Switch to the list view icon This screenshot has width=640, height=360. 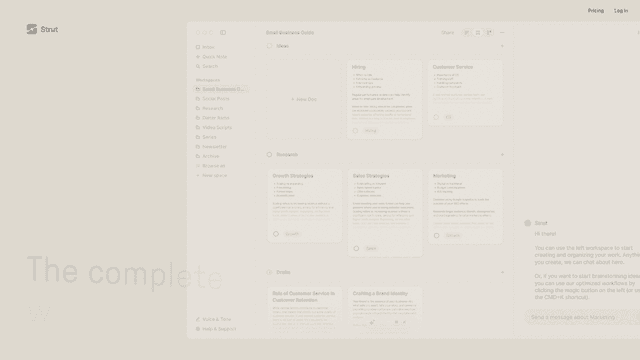click(x=467, y=33)
